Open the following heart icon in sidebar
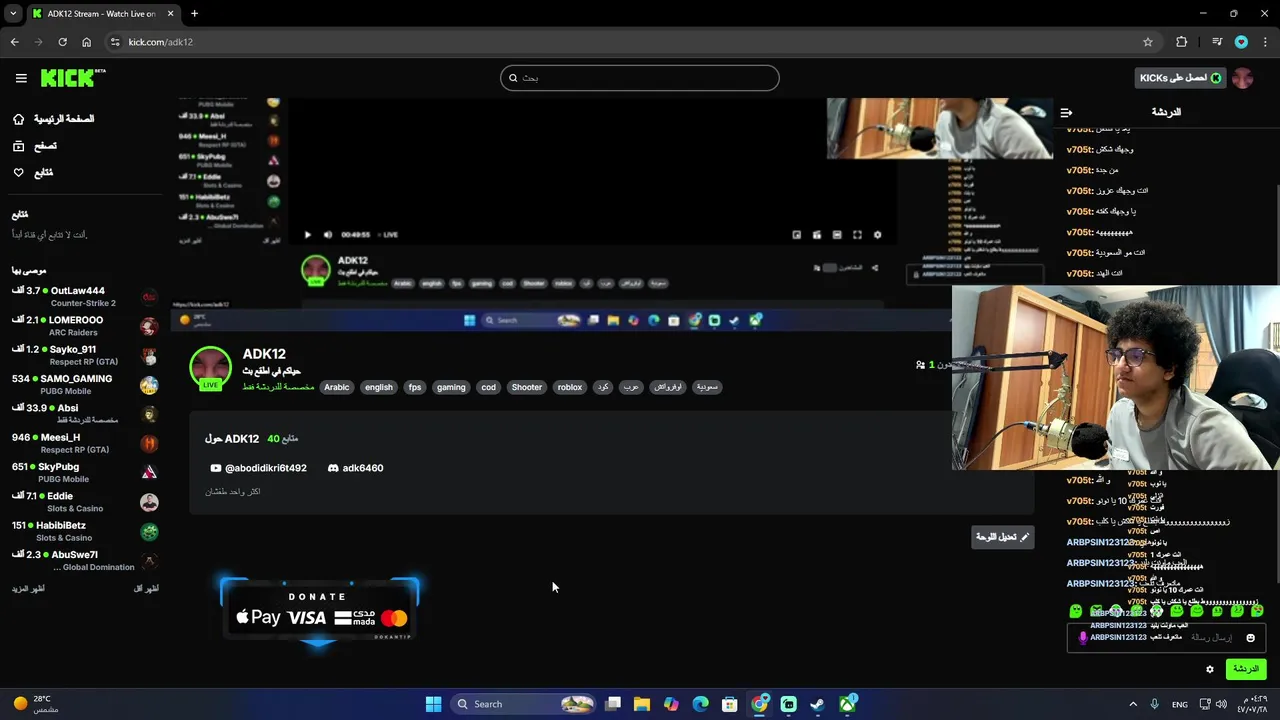This screenshot has height=720, width=1280. coord(18,173)
